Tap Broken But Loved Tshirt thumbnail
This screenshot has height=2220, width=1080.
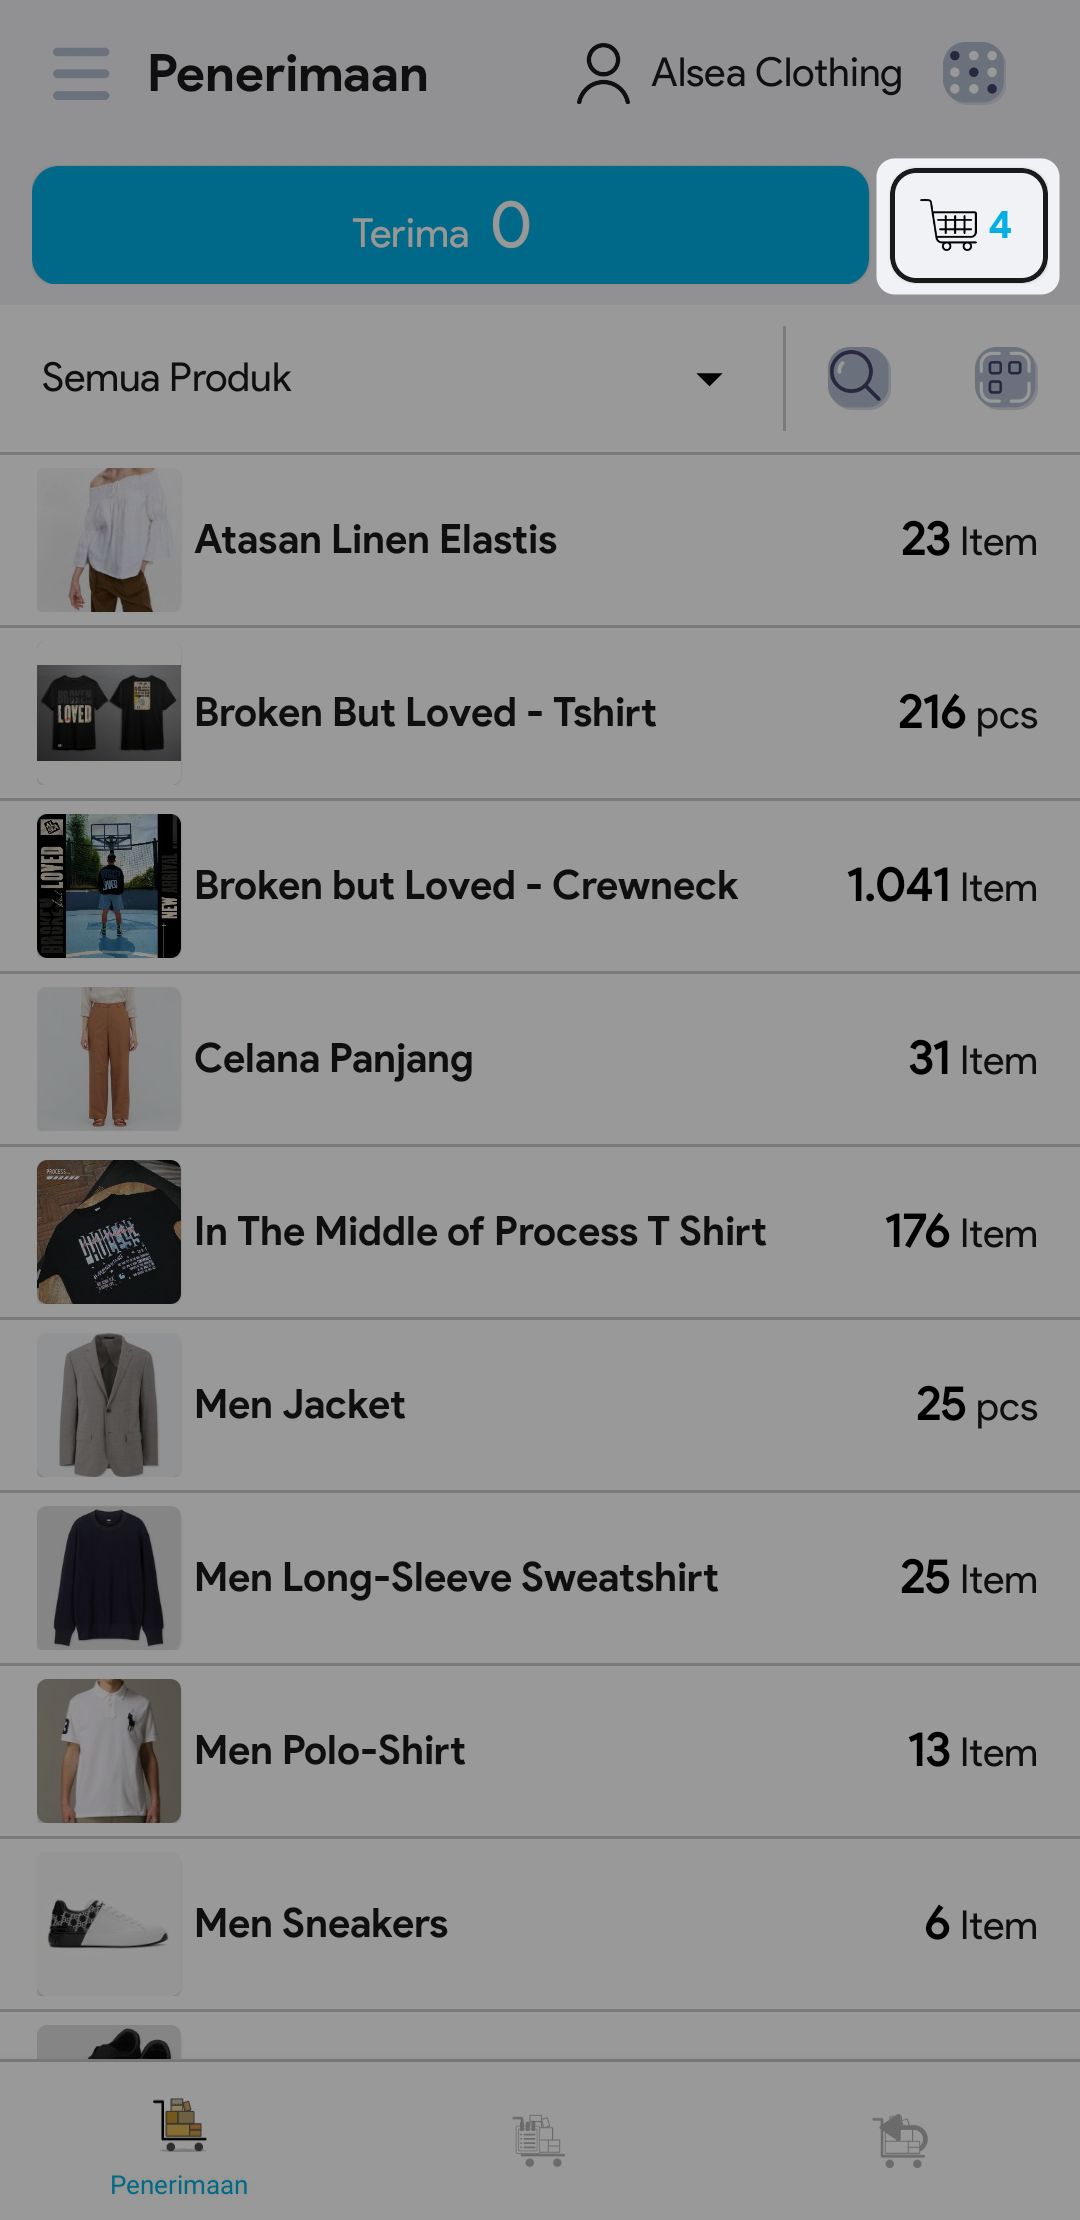pos(109,713)
